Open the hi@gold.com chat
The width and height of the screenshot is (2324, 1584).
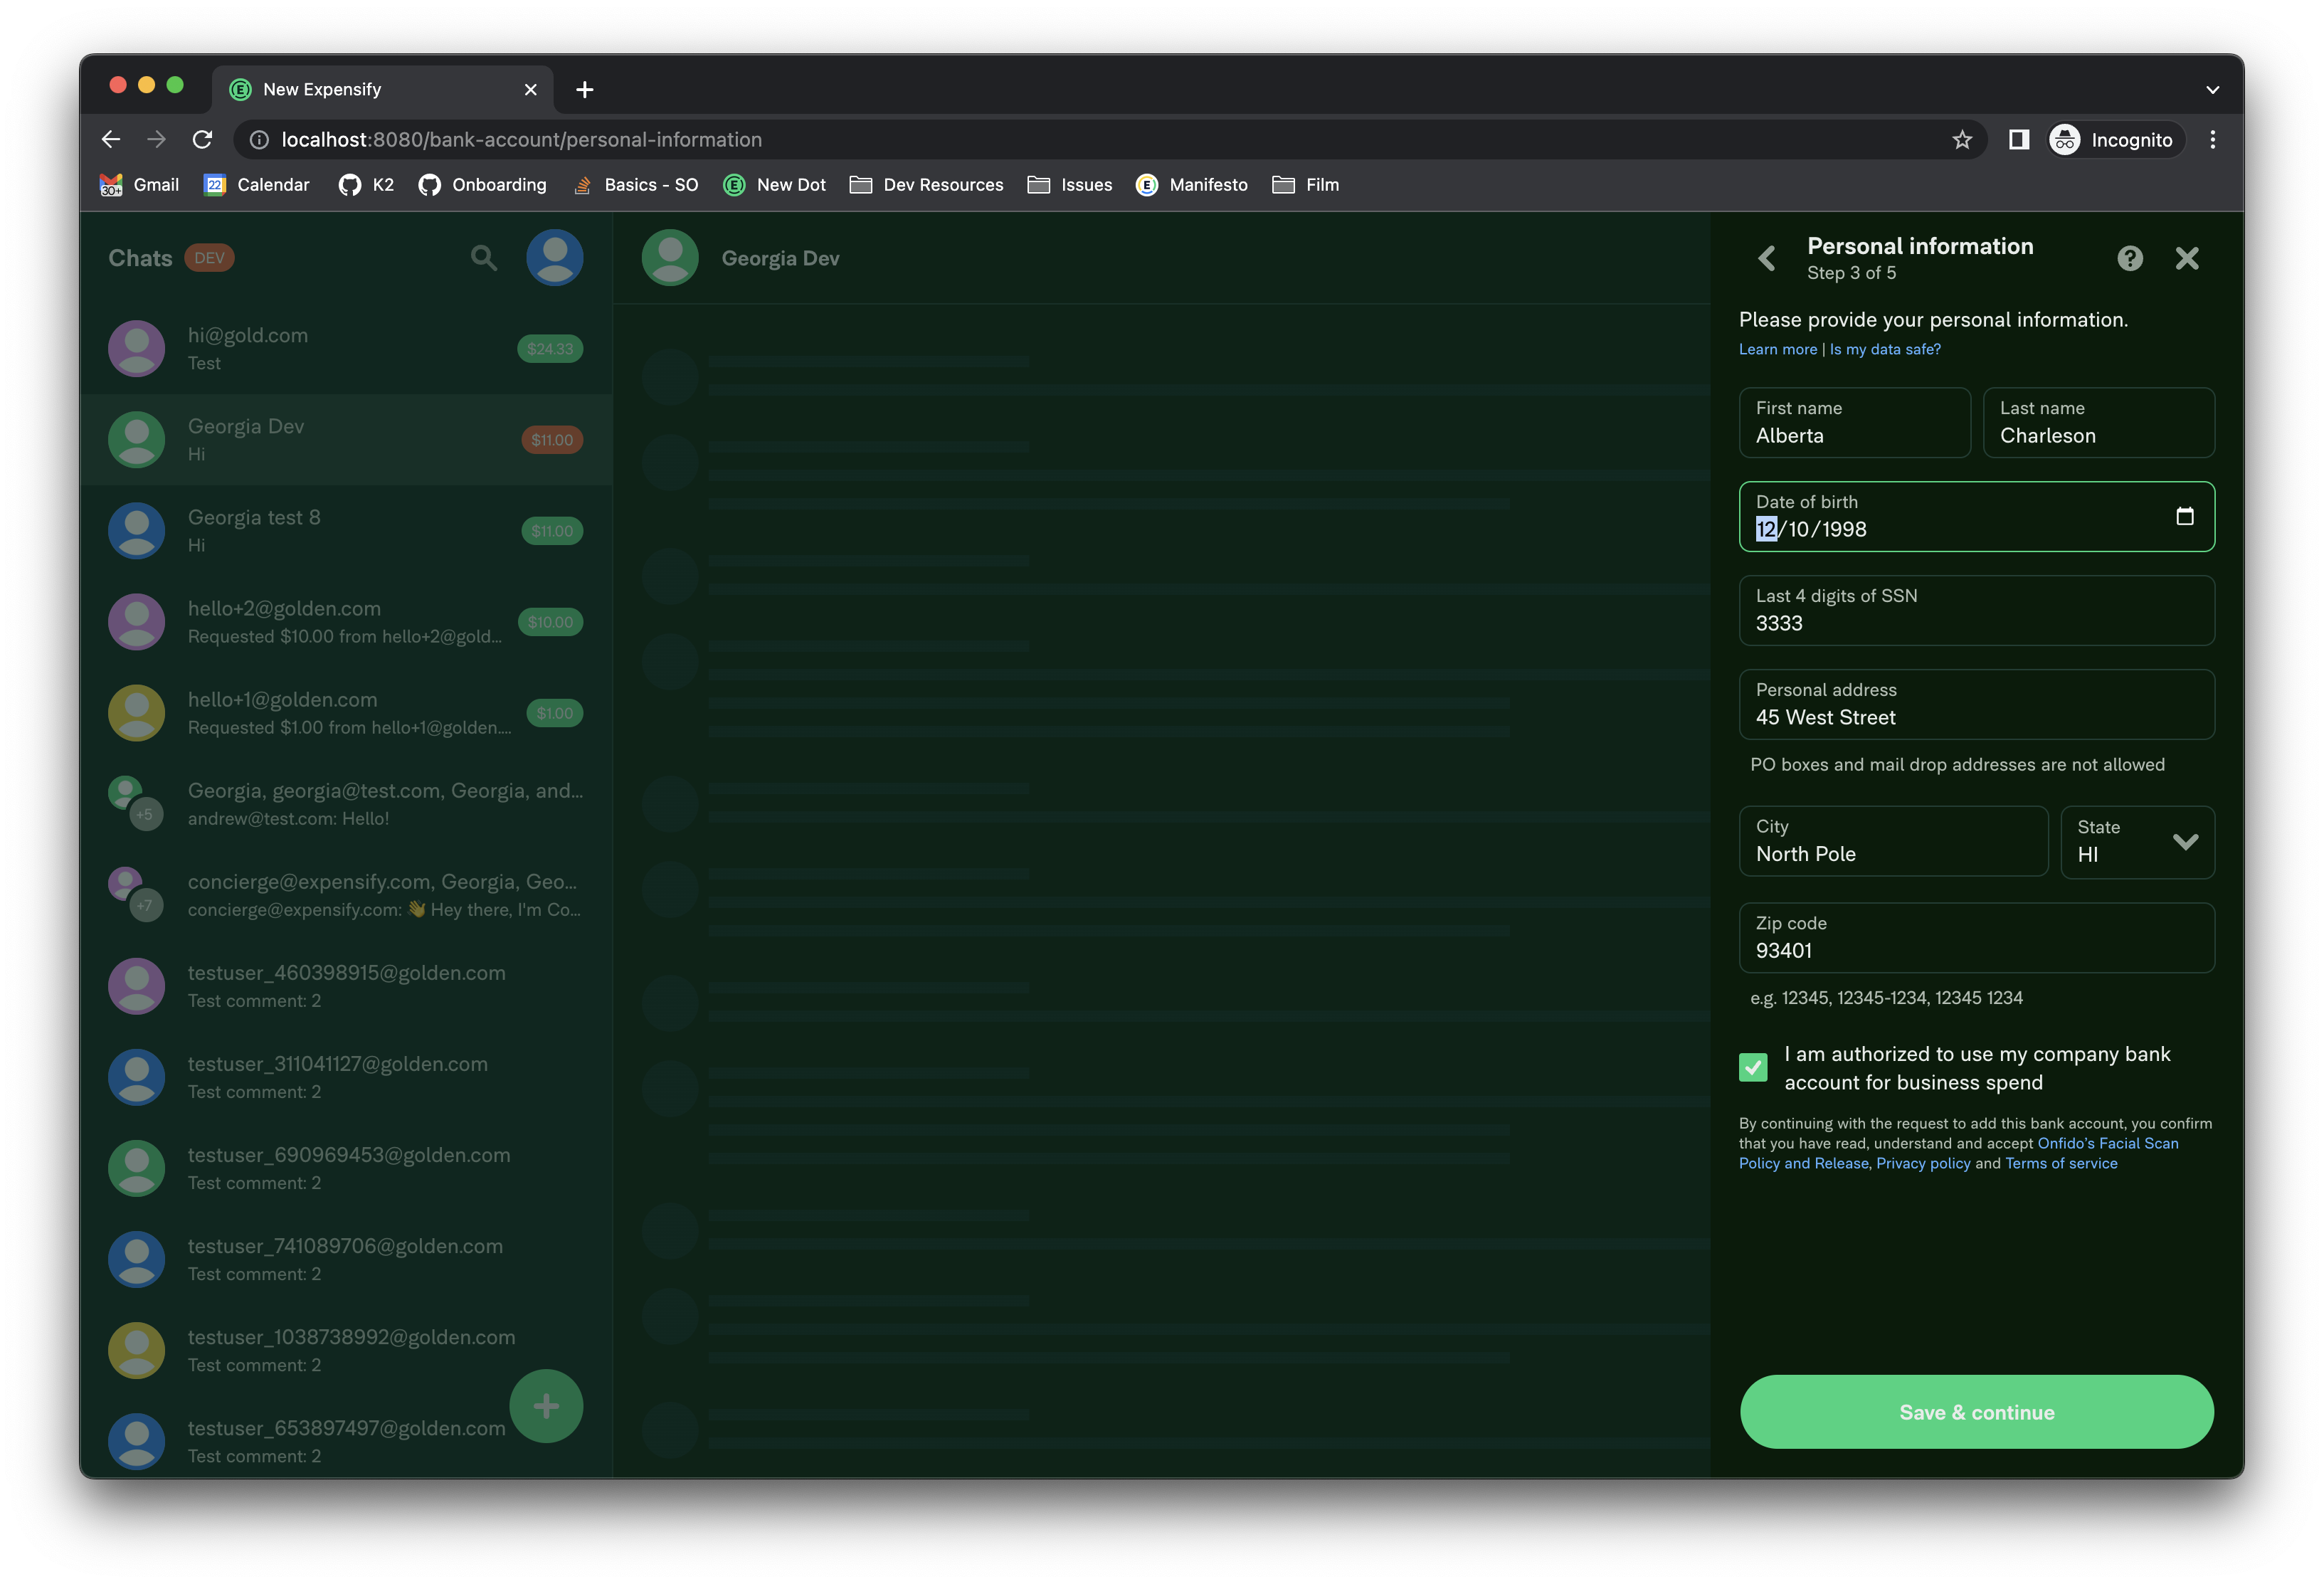pyautogui.click(x=346, y=348)
